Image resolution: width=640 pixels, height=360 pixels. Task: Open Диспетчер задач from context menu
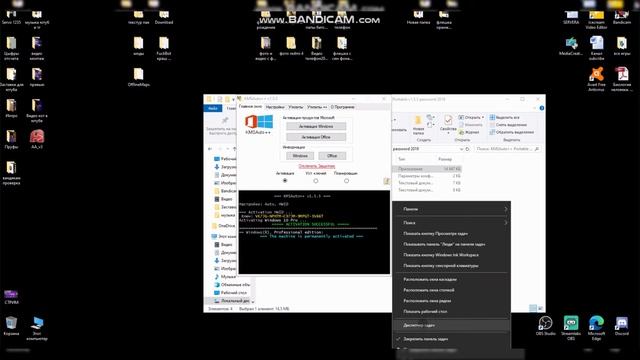(451, 325)
